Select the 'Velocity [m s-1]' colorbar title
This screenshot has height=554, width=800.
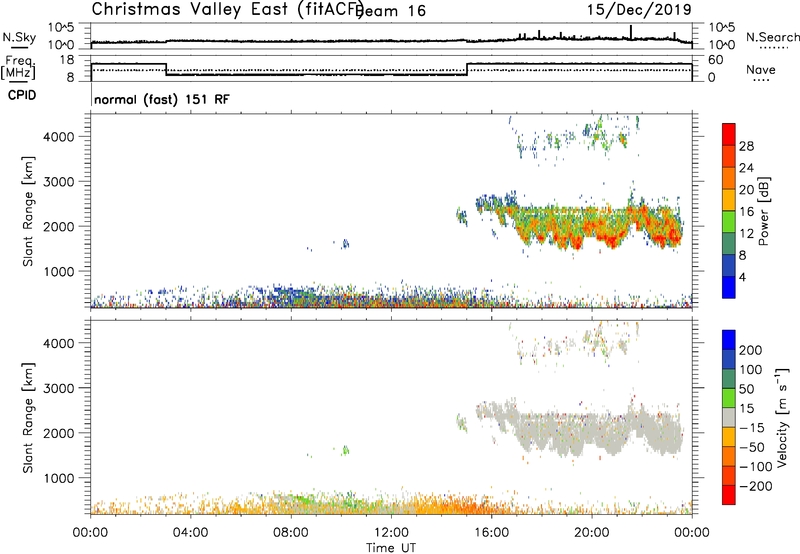click(x=782, y=417)
